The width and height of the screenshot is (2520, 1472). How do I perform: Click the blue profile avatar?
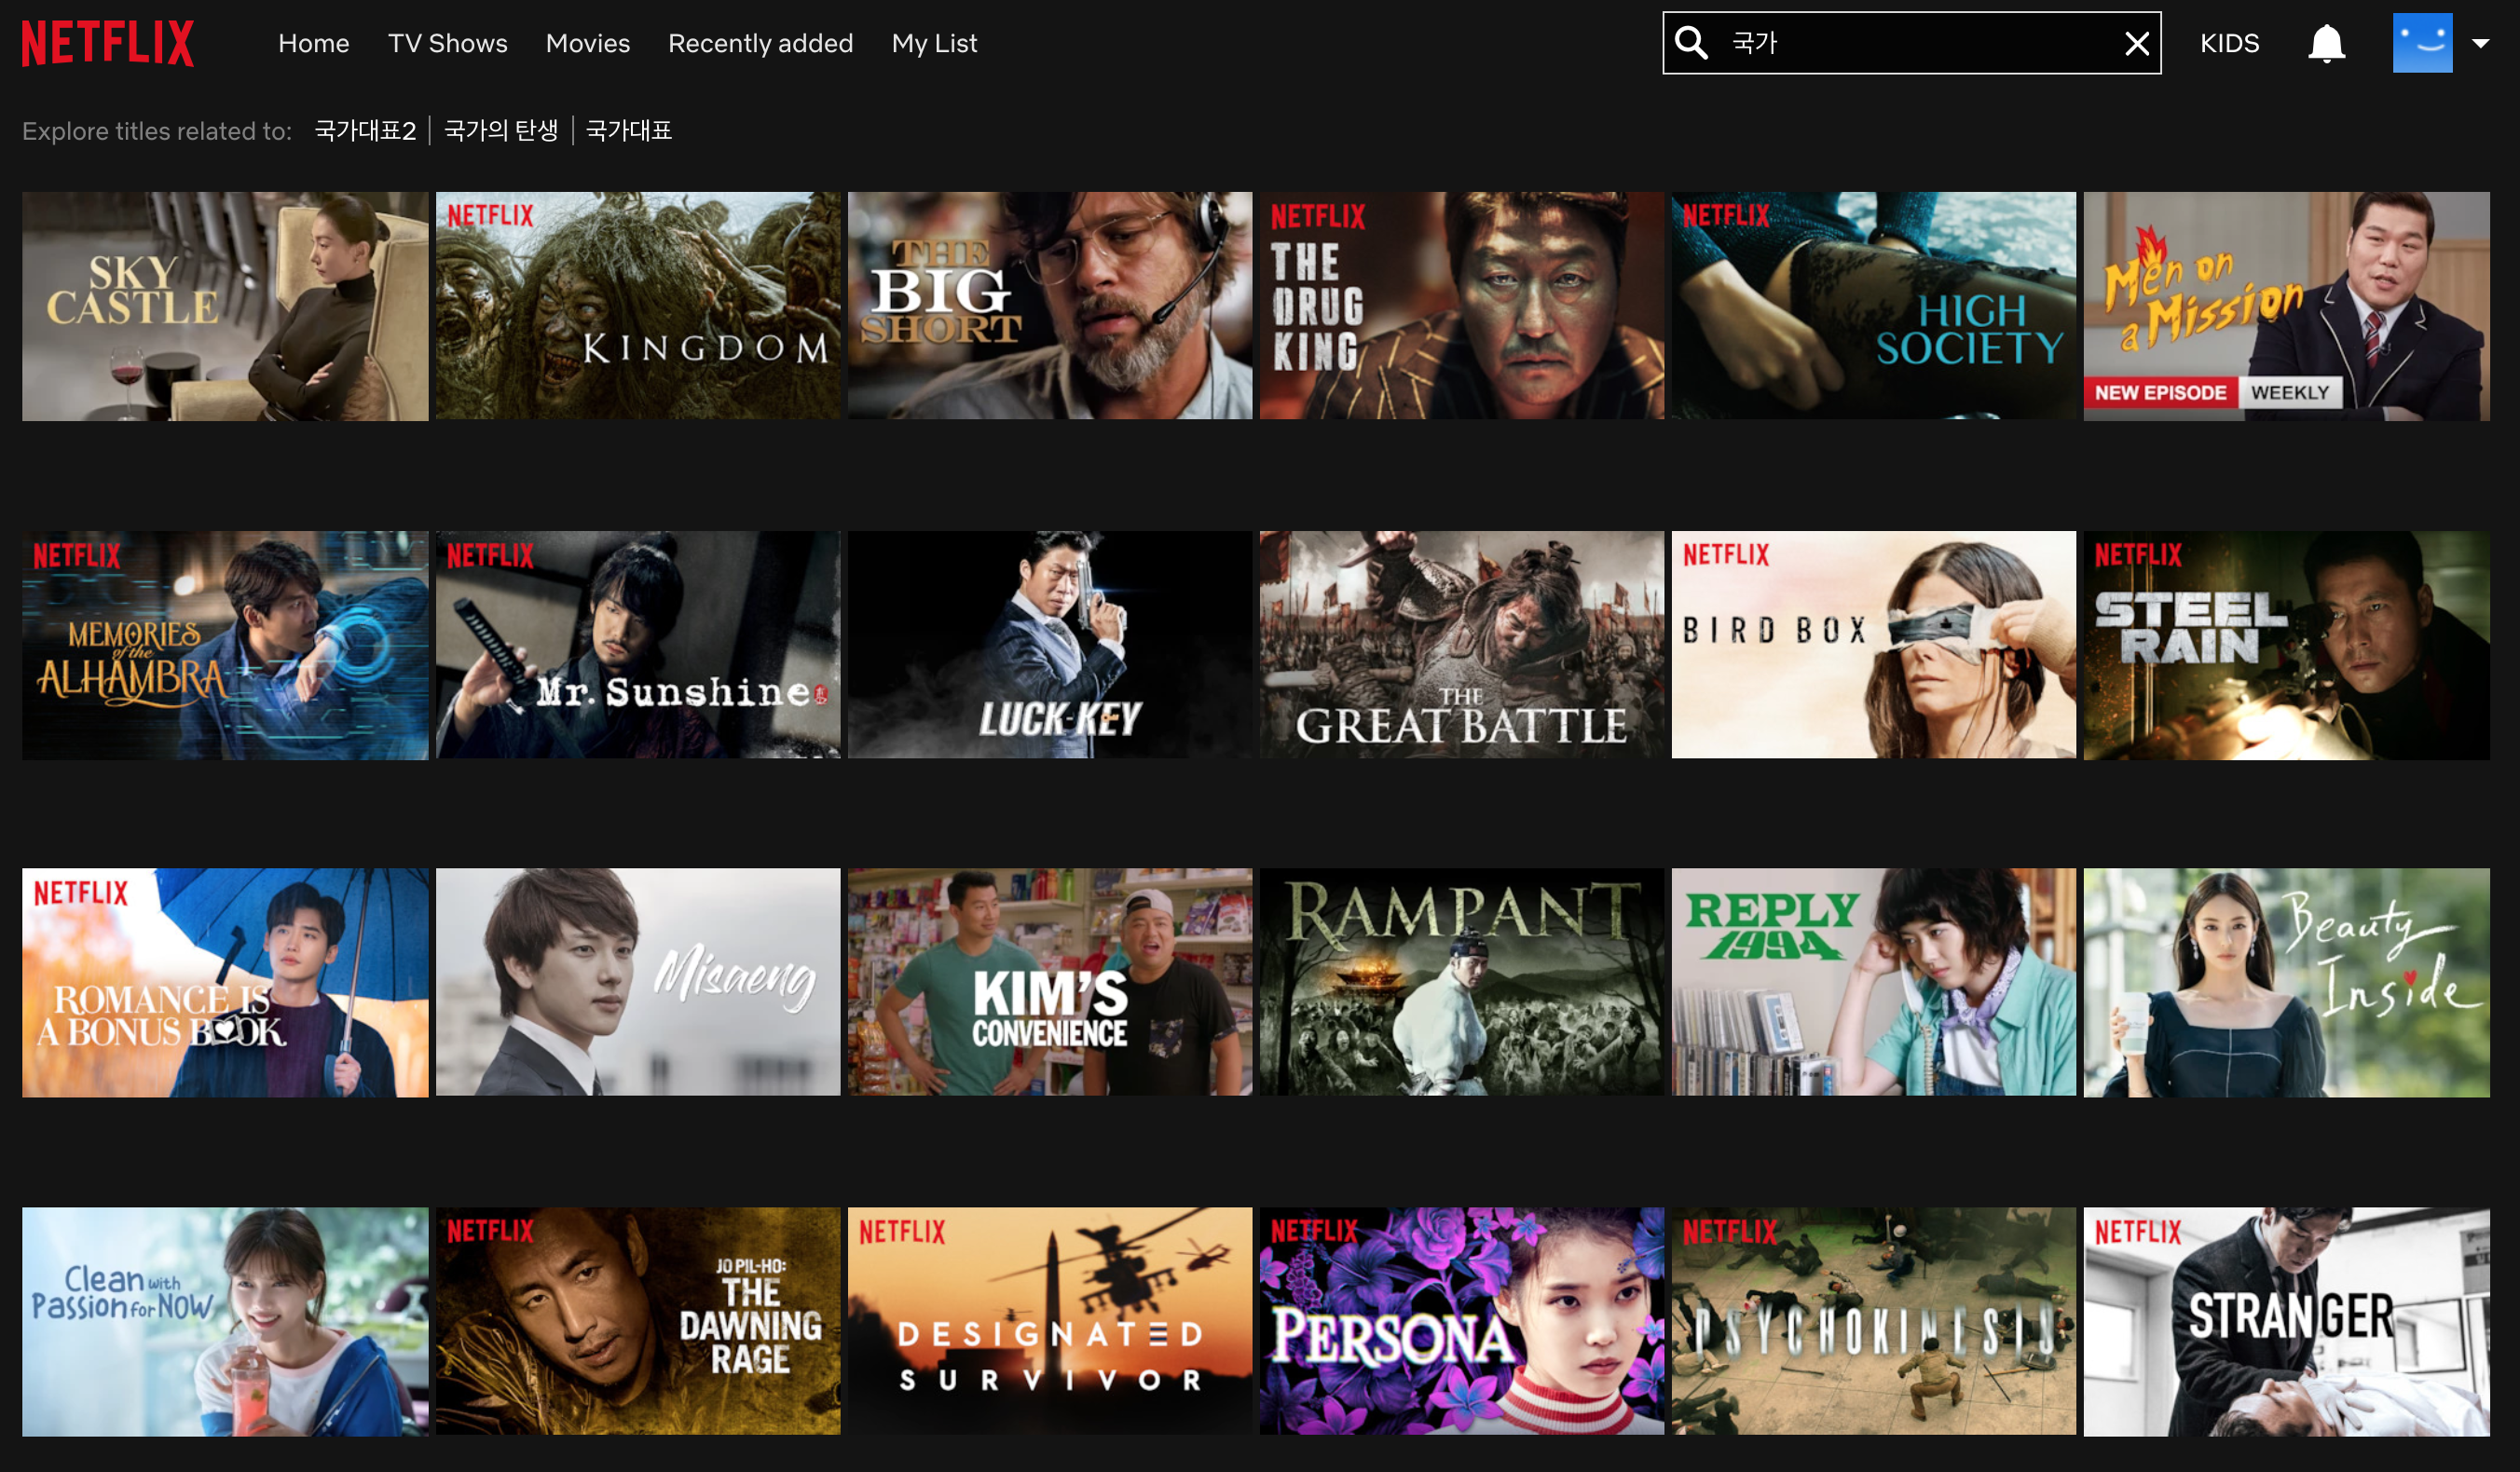click(2421, 43)
